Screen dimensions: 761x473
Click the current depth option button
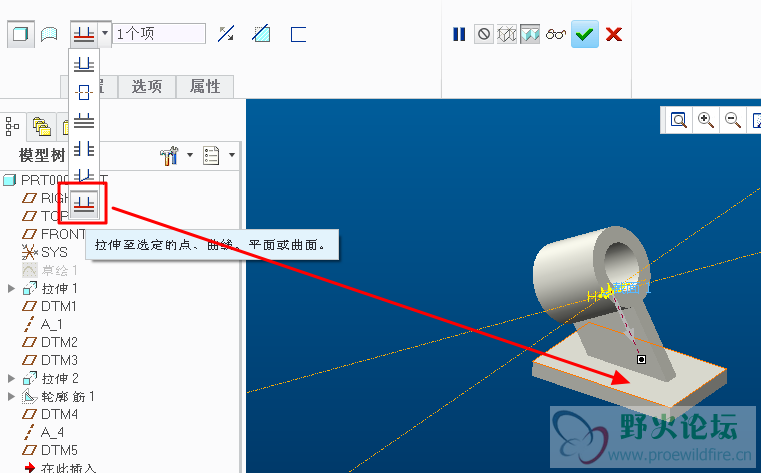point(84,34)
